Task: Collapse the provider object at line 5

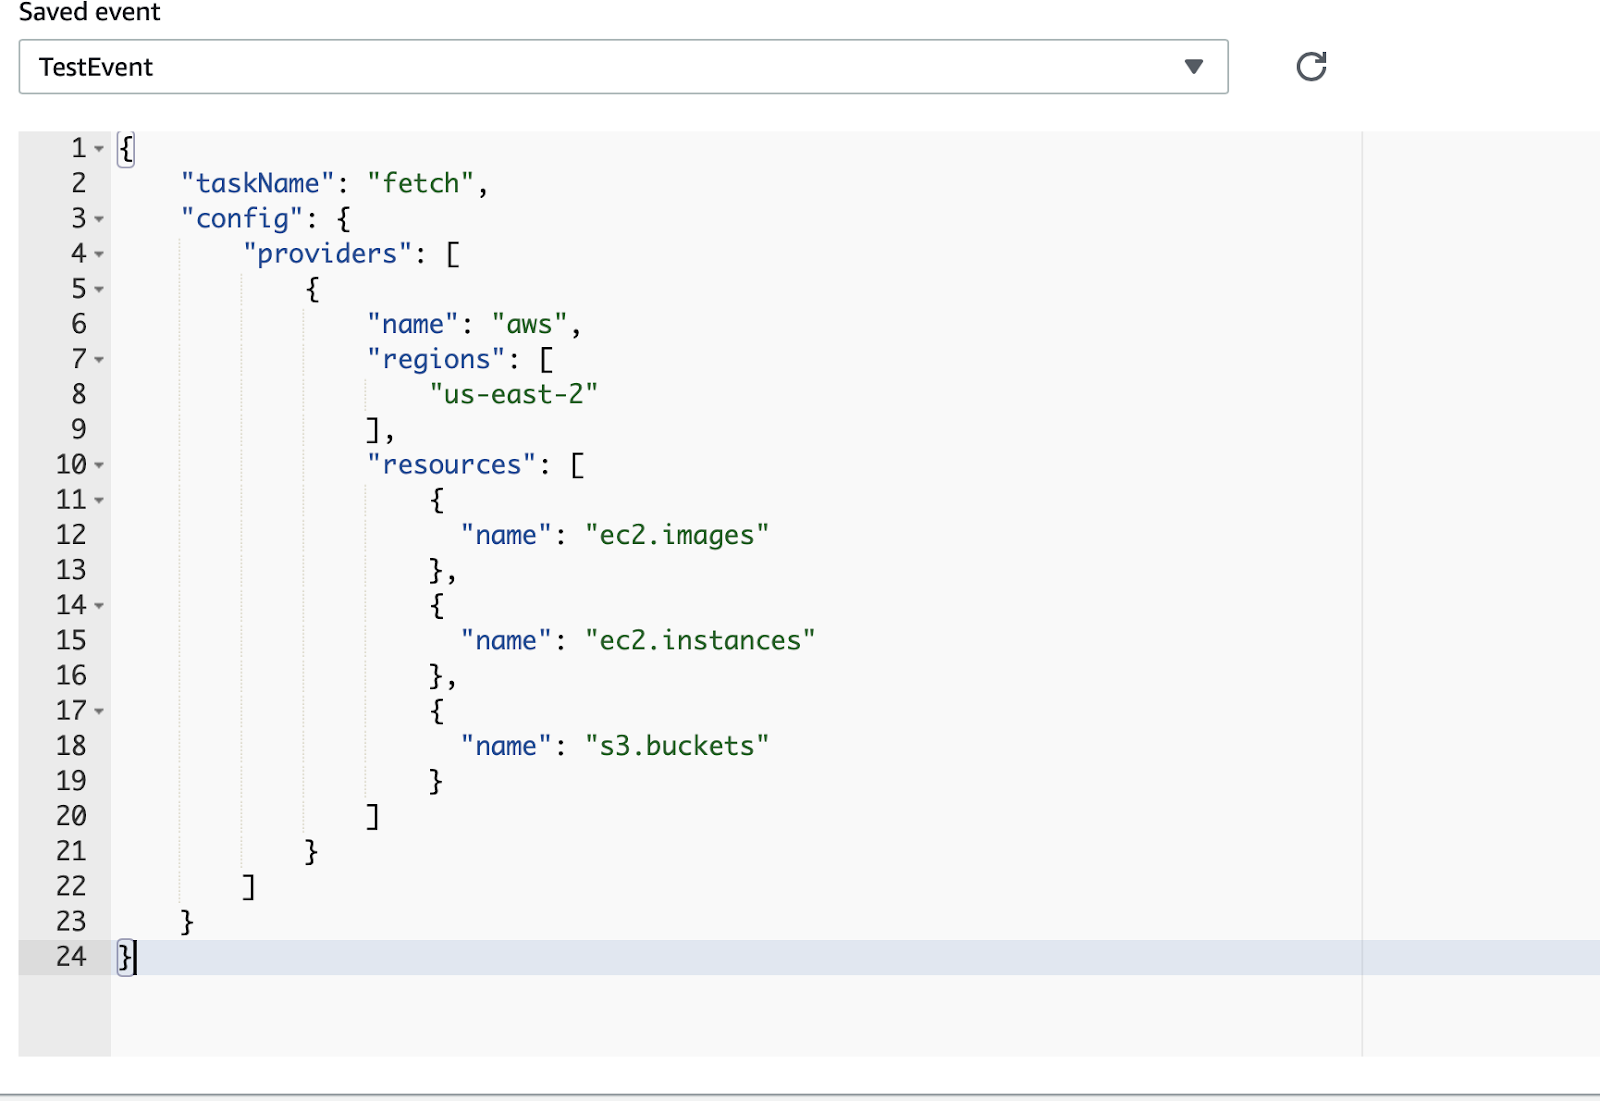Action: pyautogui.click(x=99, y=290)
